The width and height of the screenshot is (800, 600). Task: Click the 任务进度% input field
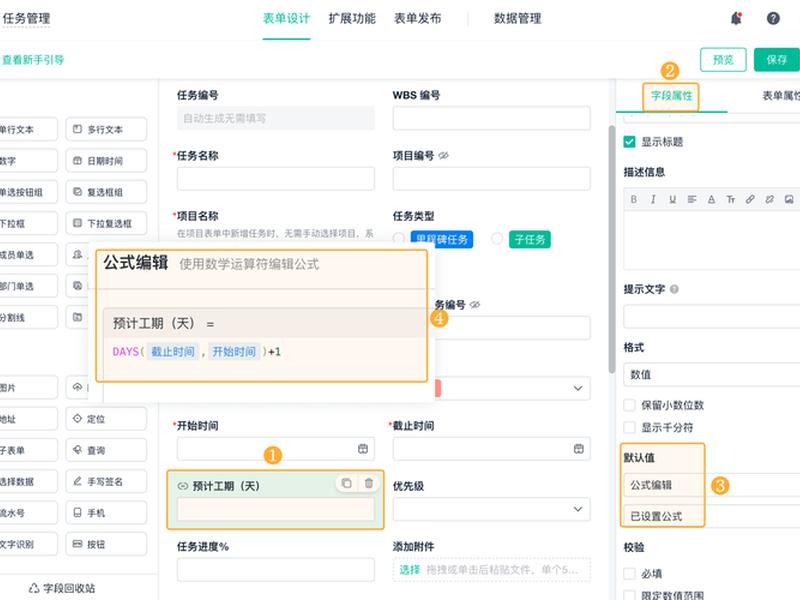[x=276, y=569]
